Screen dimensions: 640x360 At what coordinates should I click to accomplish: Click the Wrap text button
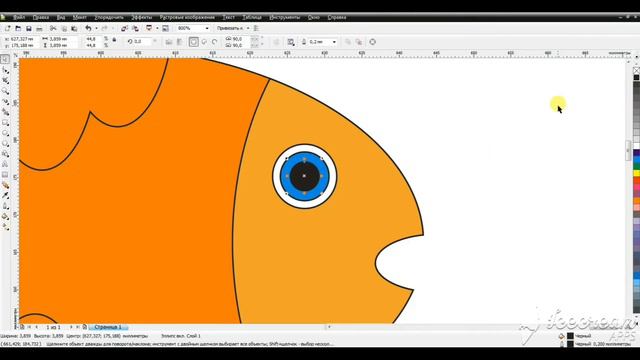click(291, 42)
